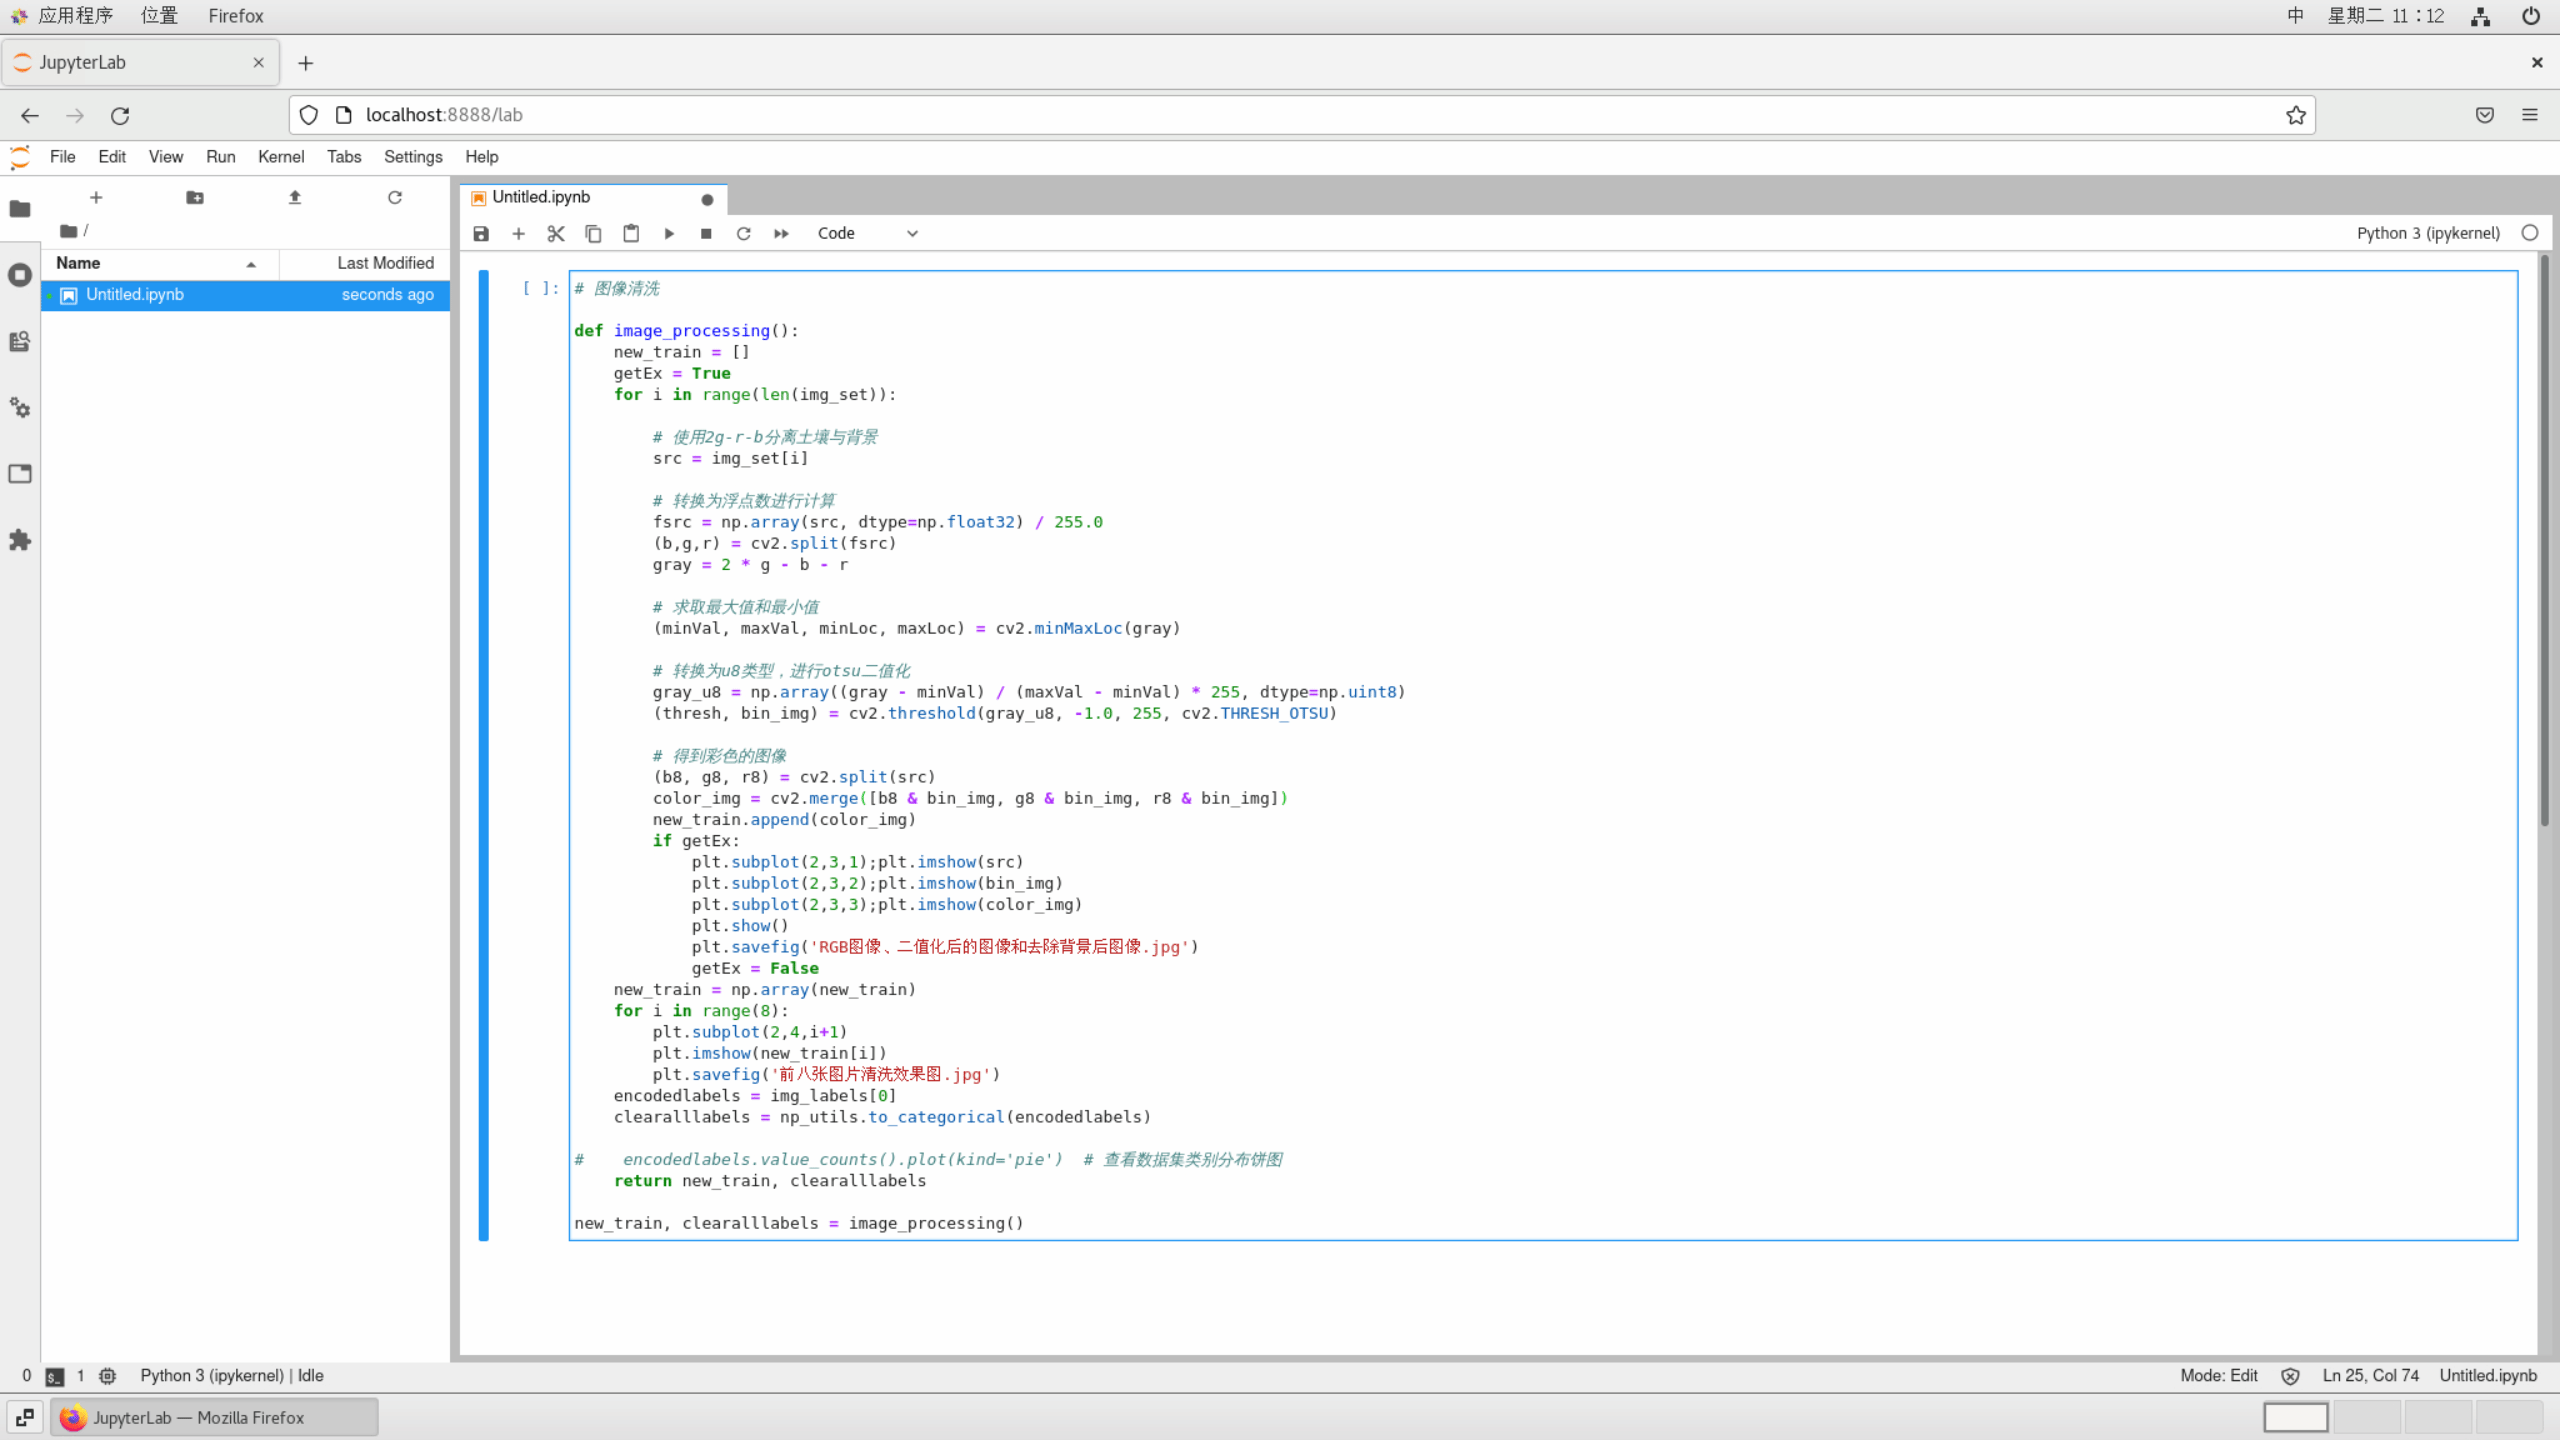Insert a cell below with plus icon

(x=518, y=233)
